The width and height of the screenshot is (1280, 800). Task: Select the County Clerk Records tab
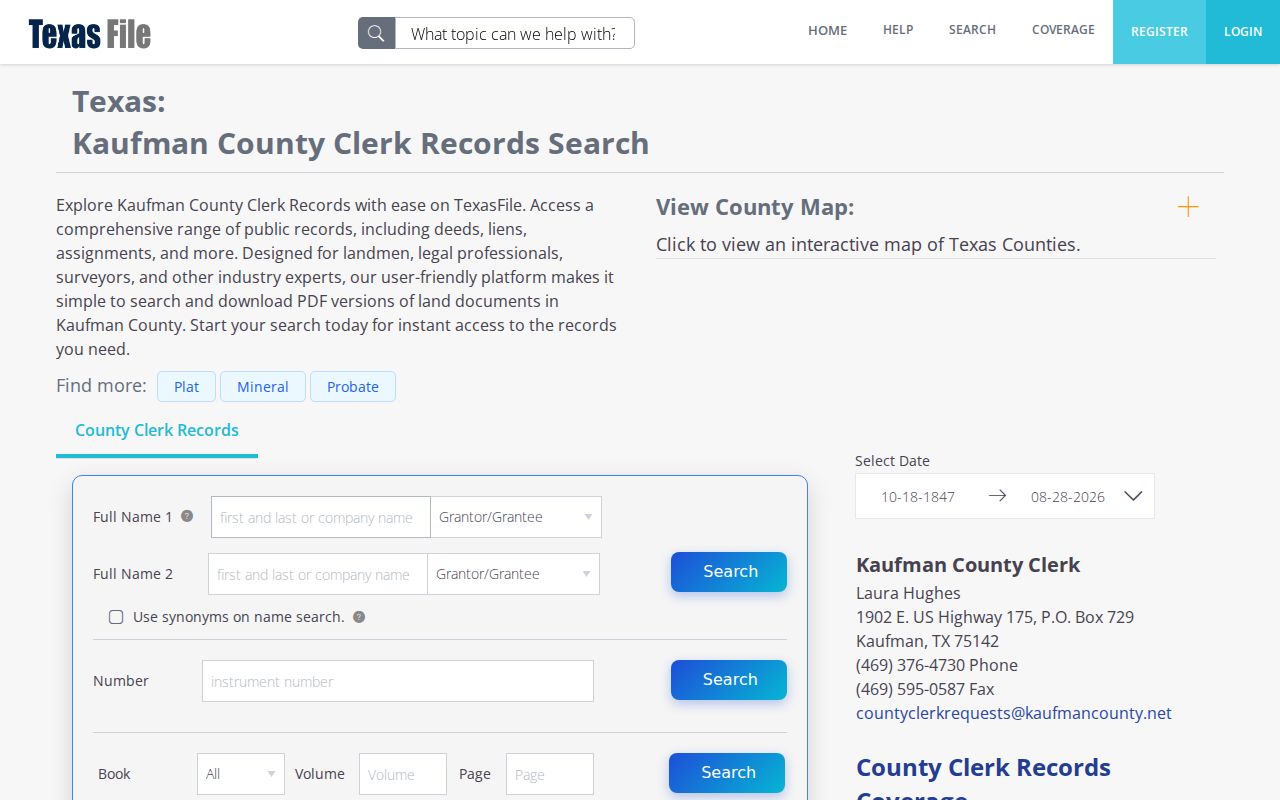(x=157, y=430)
